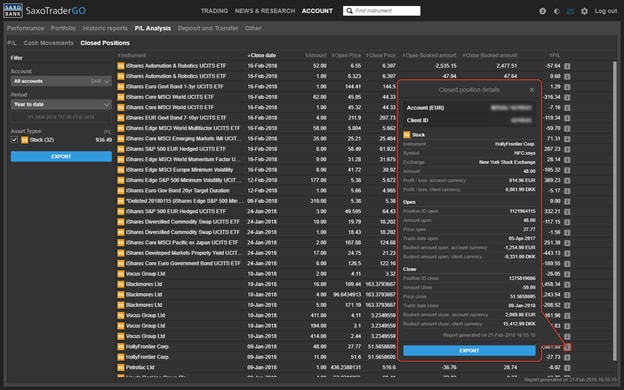Screen dimensions: 624x390
Task: Toggle the light/dark theme contrast icon
Action: (x=556, y=11)
